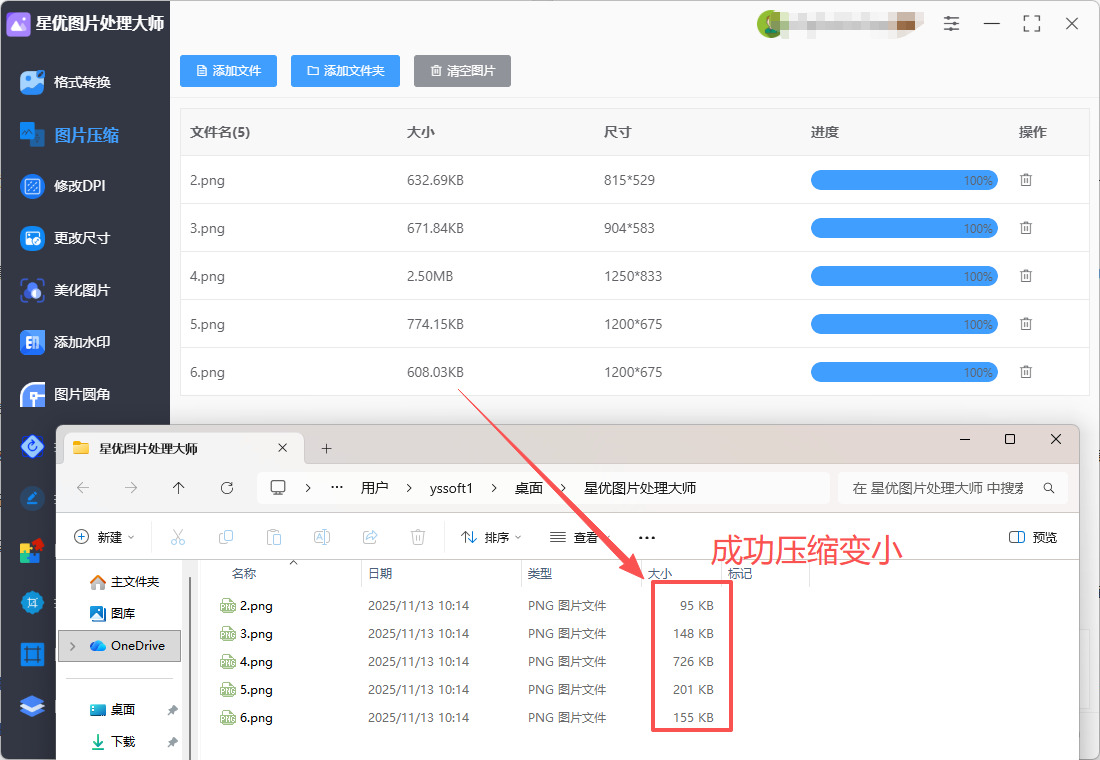Click the 星优图片处理大师 app logo

pyautogui.click(x=18, y=24)
